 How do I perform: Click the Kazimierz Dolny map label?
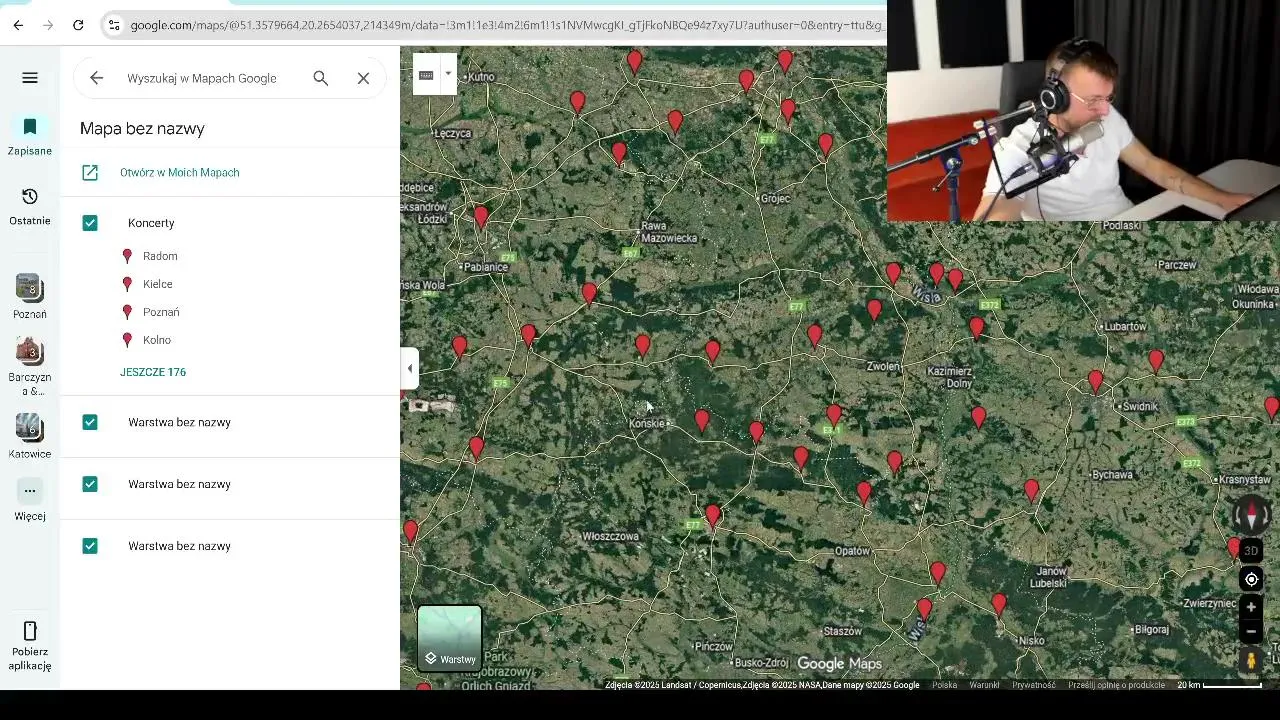tap(949, 377)
